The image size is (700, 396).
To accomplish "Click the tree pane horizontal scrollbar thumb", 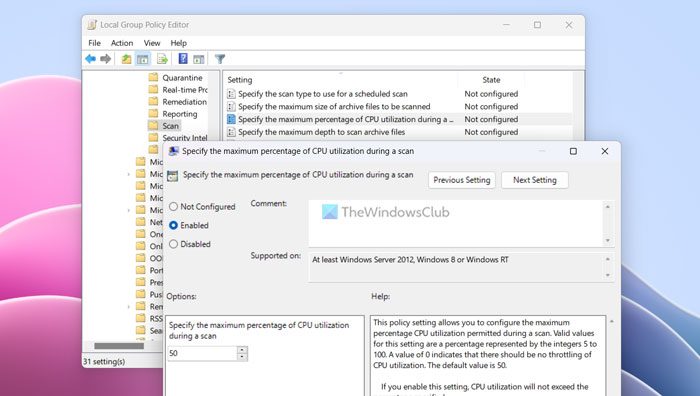I will point(119,346).
